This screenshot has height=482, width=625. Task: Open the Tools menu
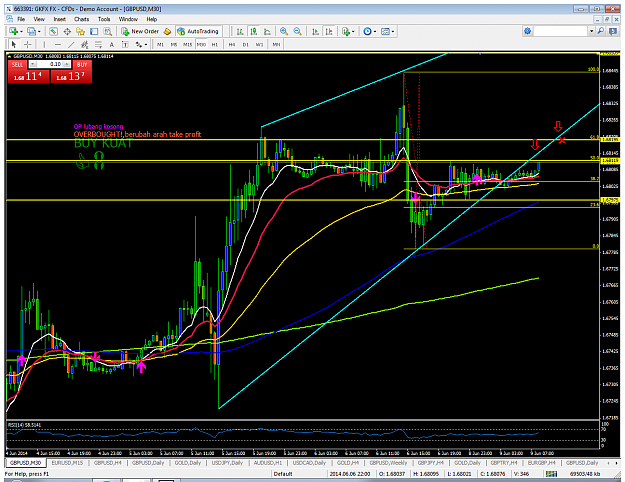(x=104, y=19)
